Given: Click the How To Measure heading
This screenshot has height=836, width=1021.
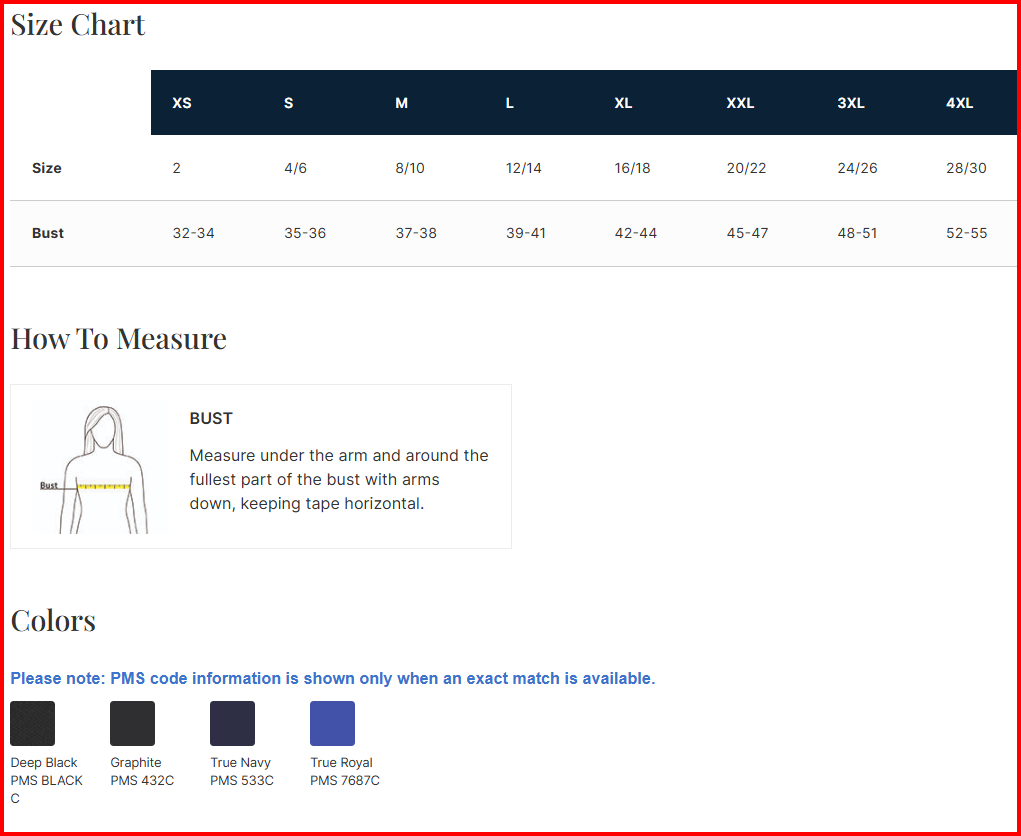Looking at the screenshot, I should [x=119, y=339].
